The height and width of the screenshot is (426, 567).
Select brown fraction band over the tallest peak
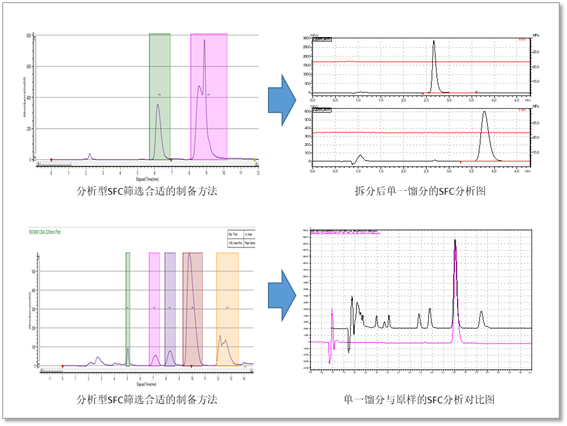[x=193, y=309]
